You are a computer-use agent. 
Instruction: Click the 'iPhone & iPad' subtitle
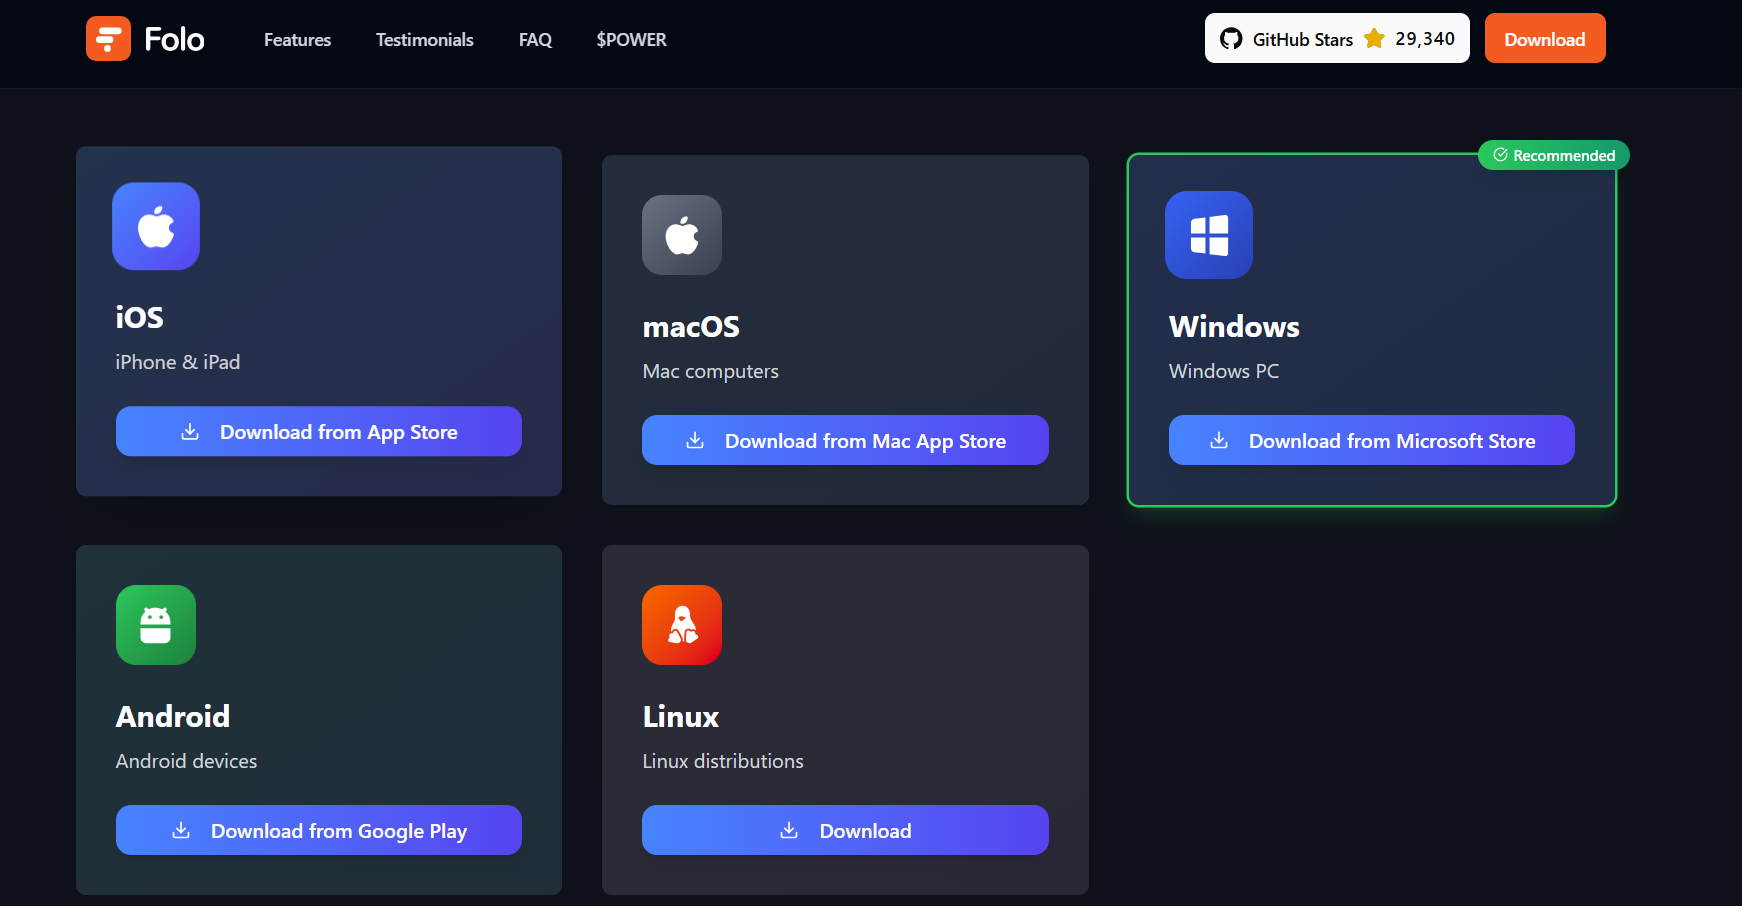178,362
